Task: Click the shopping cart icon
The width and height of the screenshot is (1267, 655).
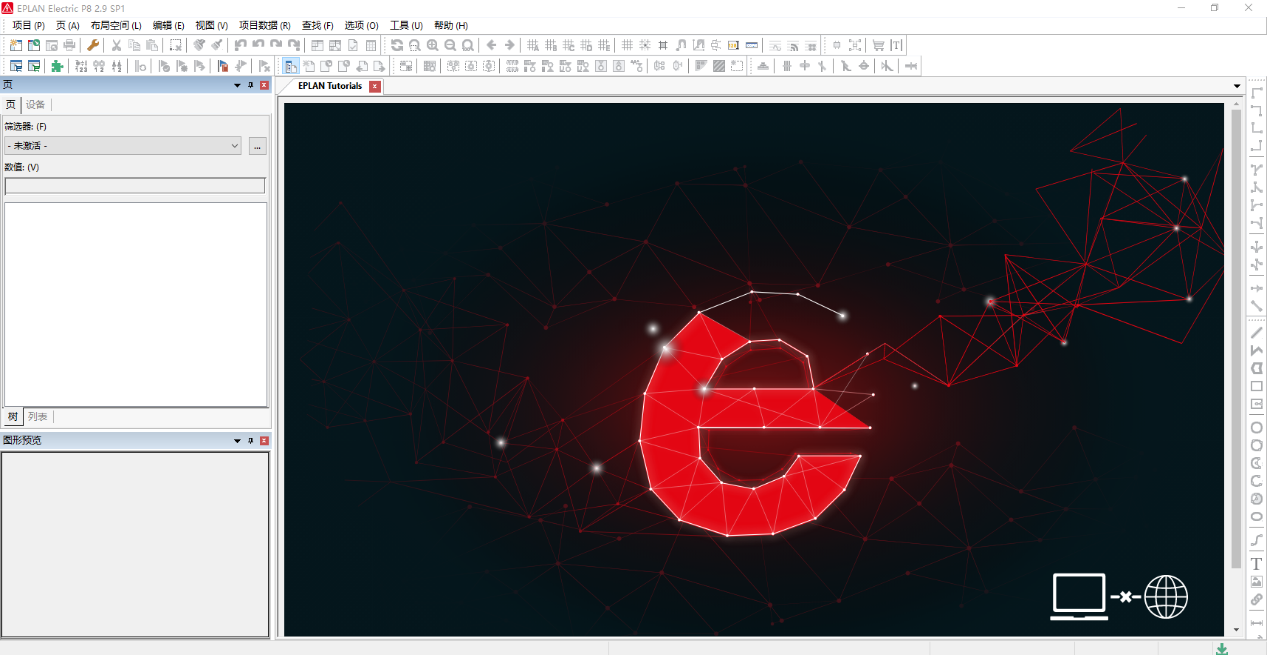Action: click(x=878, y=45)
